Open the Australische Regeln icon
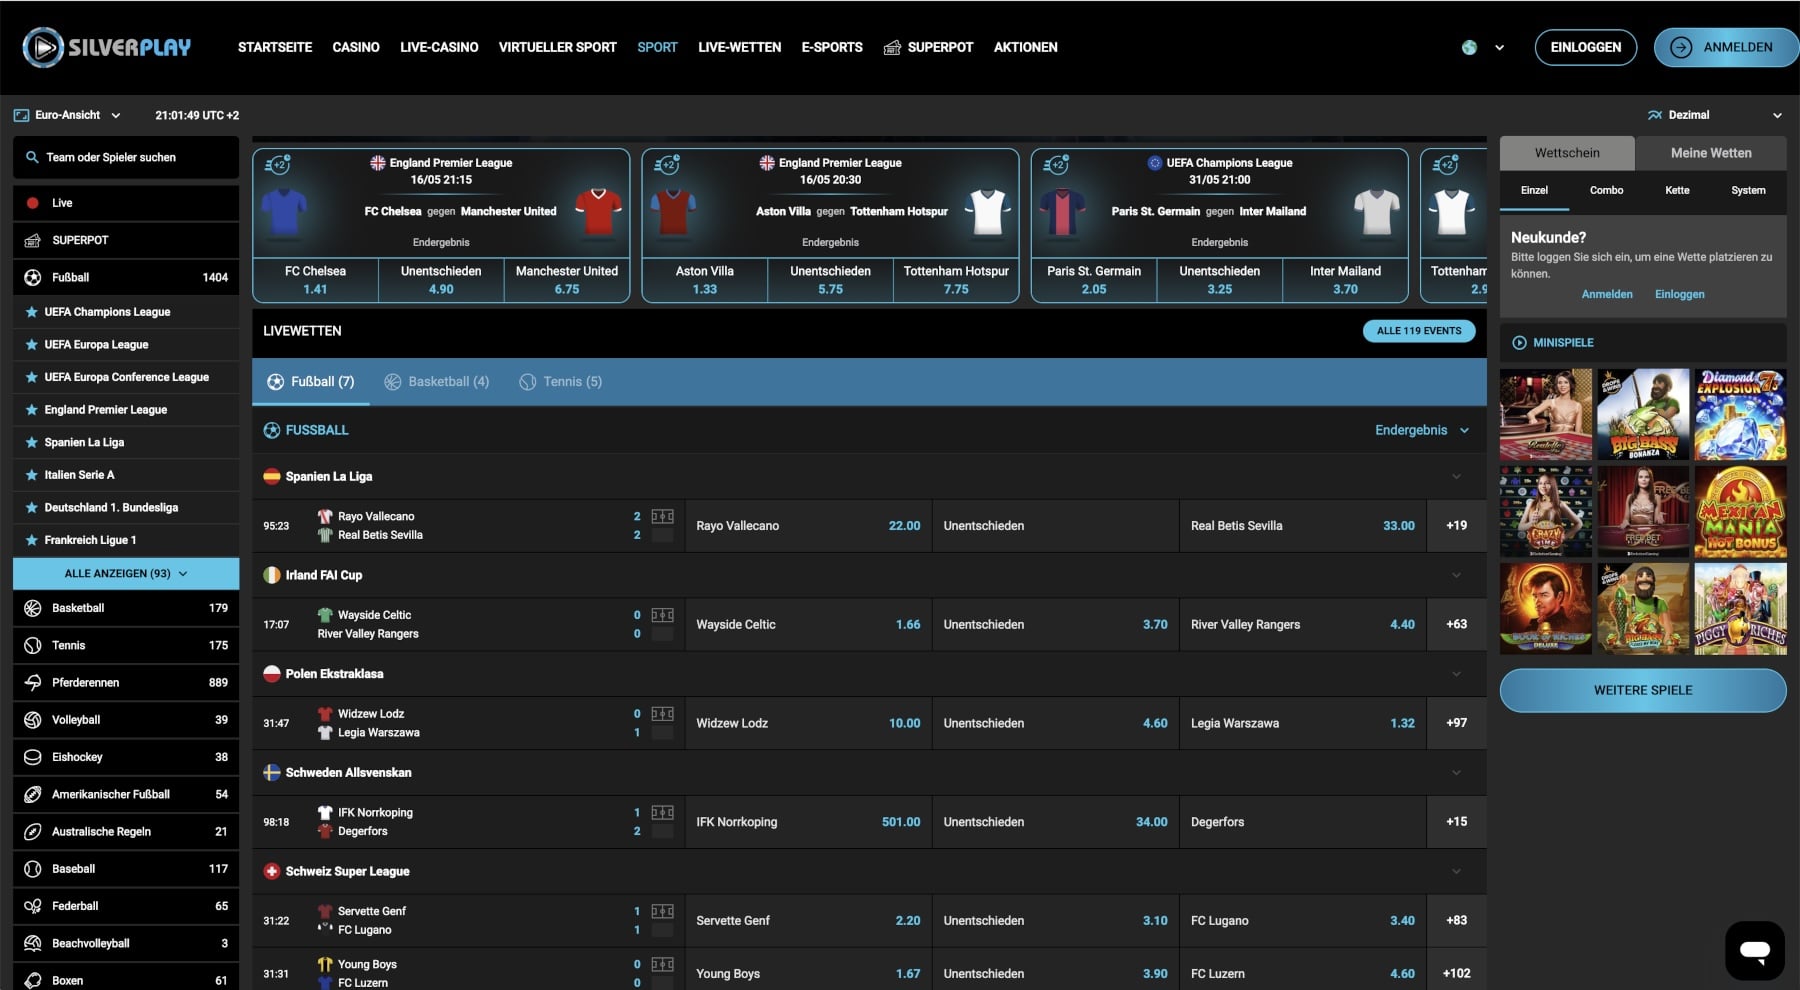The height and width of the screenshot is (990, 1800). (32, 832)
